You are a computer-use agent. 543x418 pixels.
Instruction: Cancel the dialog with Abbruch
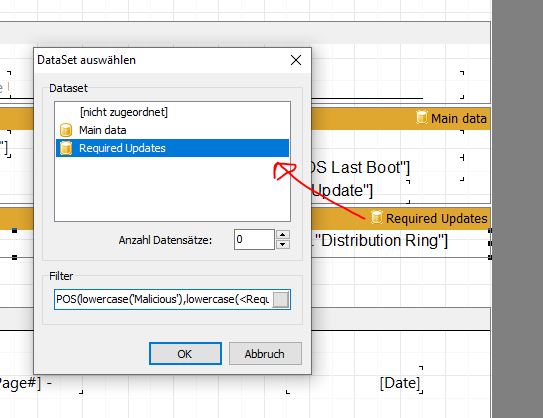265,354
